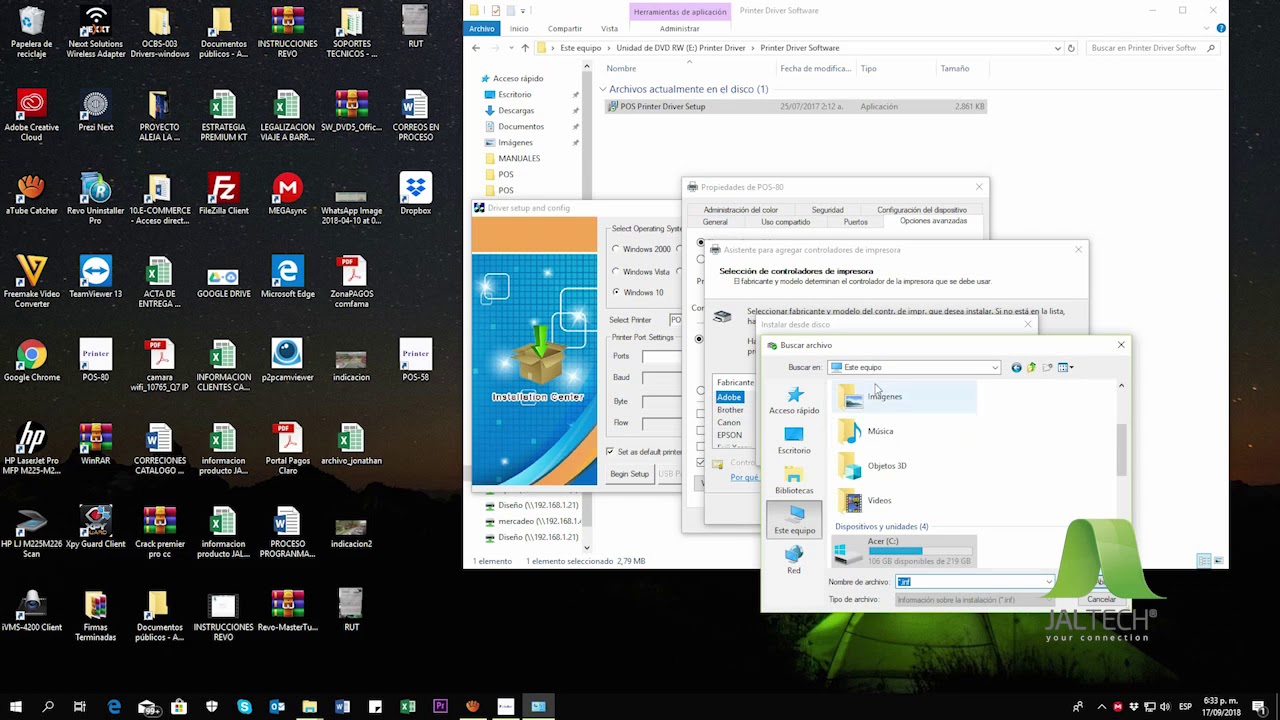Go back using the blue back arrow icon
Image resolution: width=1280 pixels, height=720 pixels.
click(1016, 367)
